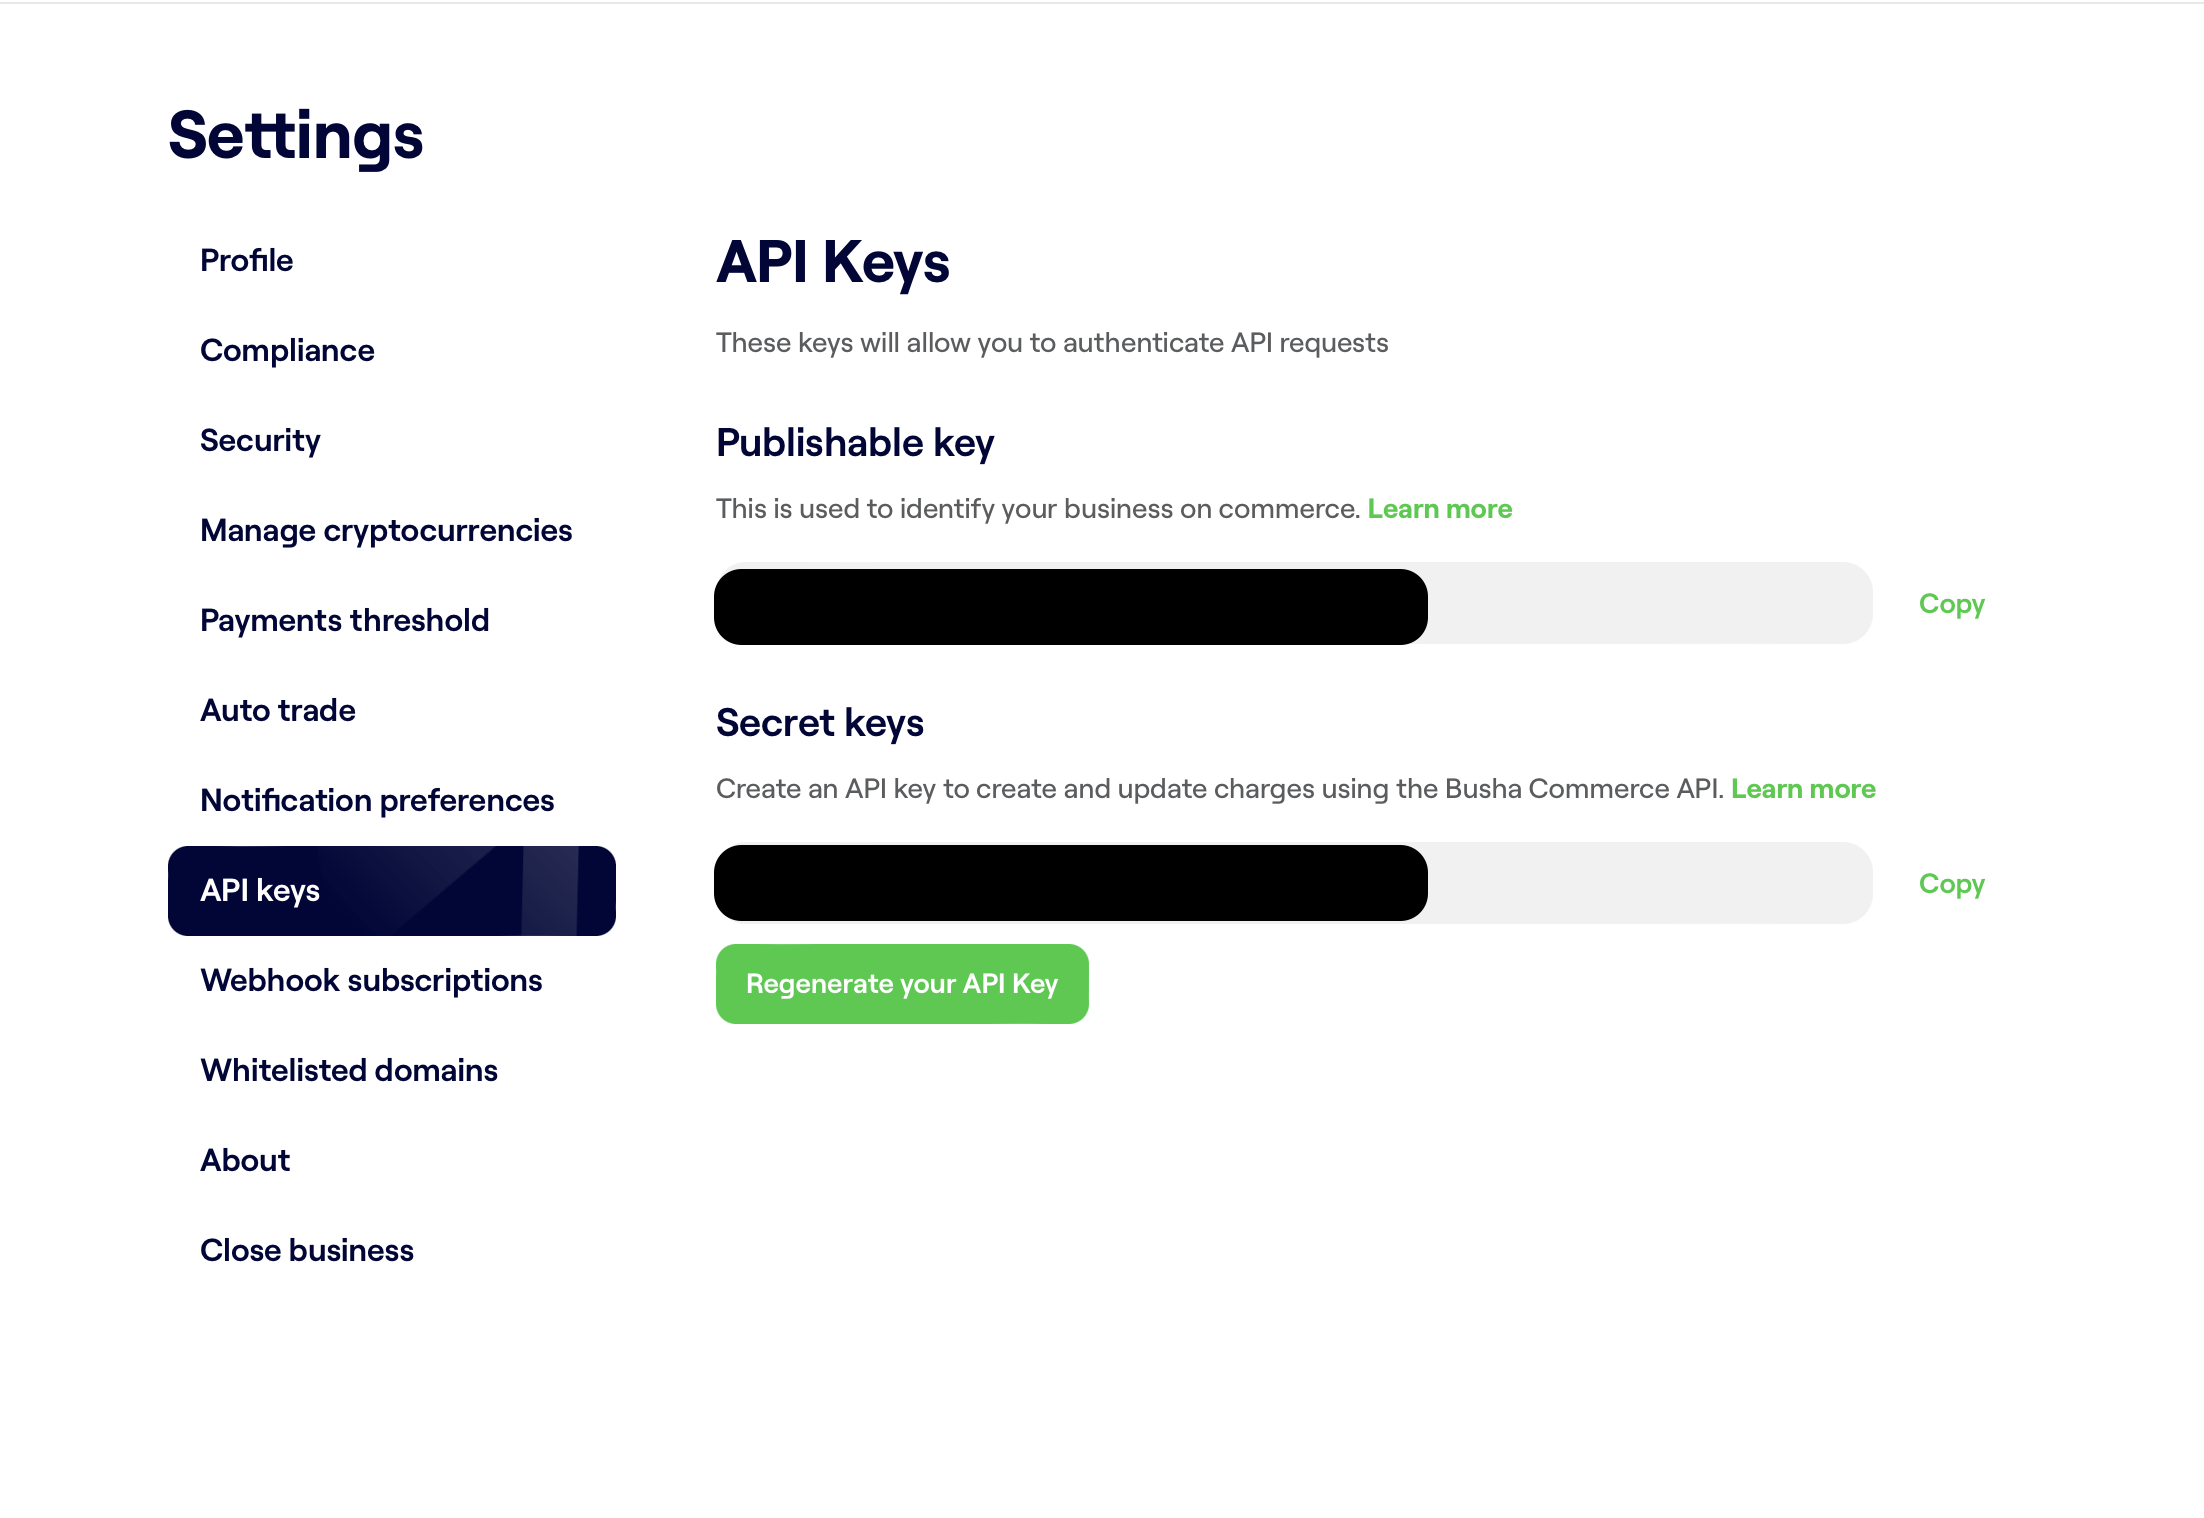Copy the publishable key
2204x1518 pixels.
click(x=1951, y=604)
